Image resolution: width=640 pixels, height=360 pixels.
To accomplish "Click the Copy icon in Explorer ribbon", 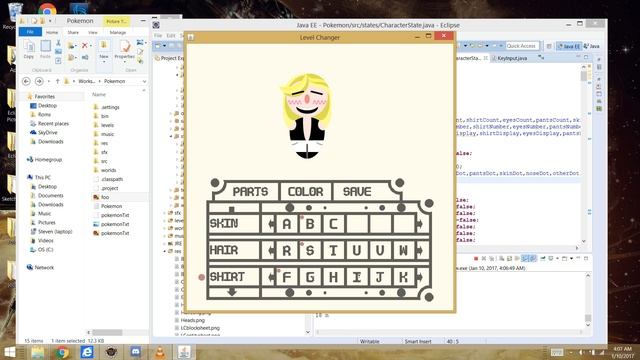I will click(29, 49).
